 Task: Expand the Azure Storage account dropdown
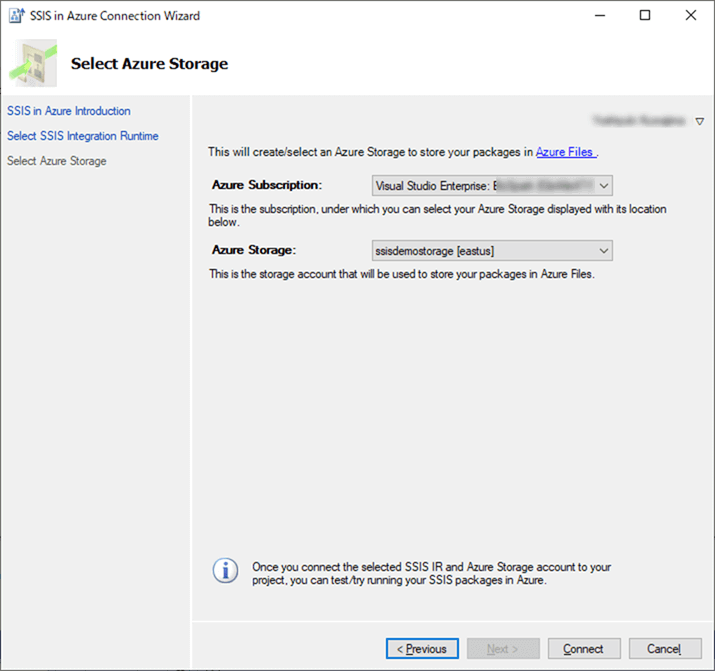point(603,250)
